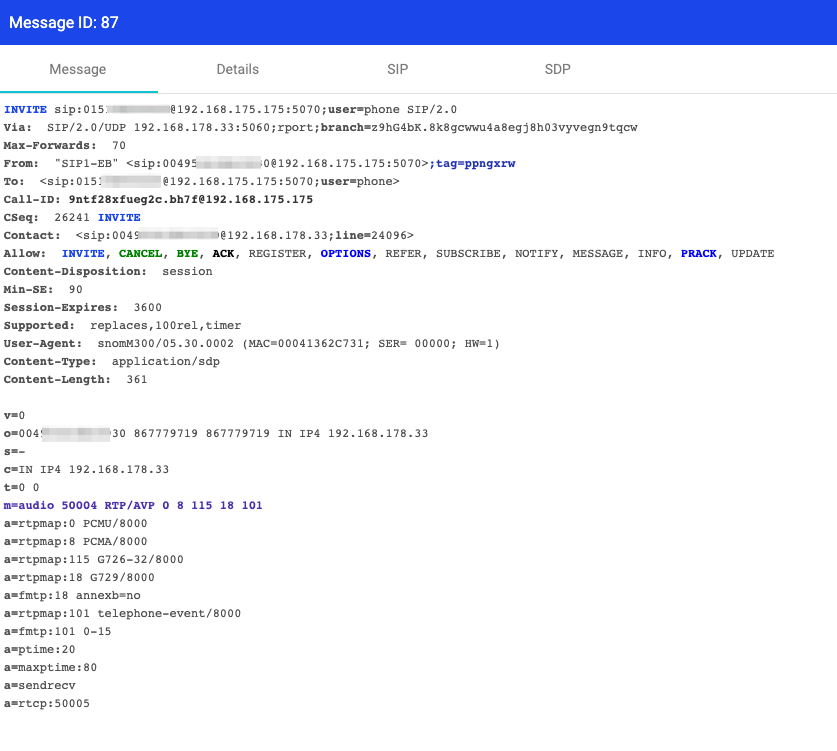
Task: Select the Max-Forwards header label
Action: [x=51, y=146]
